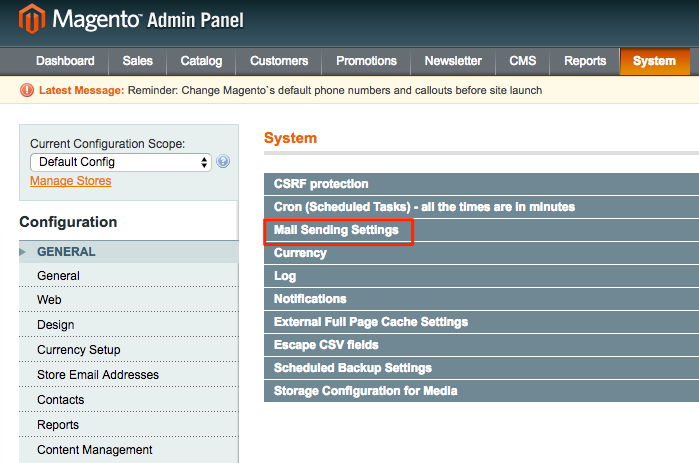
Task: Expand the CSRF protection section
Action: 321,184
